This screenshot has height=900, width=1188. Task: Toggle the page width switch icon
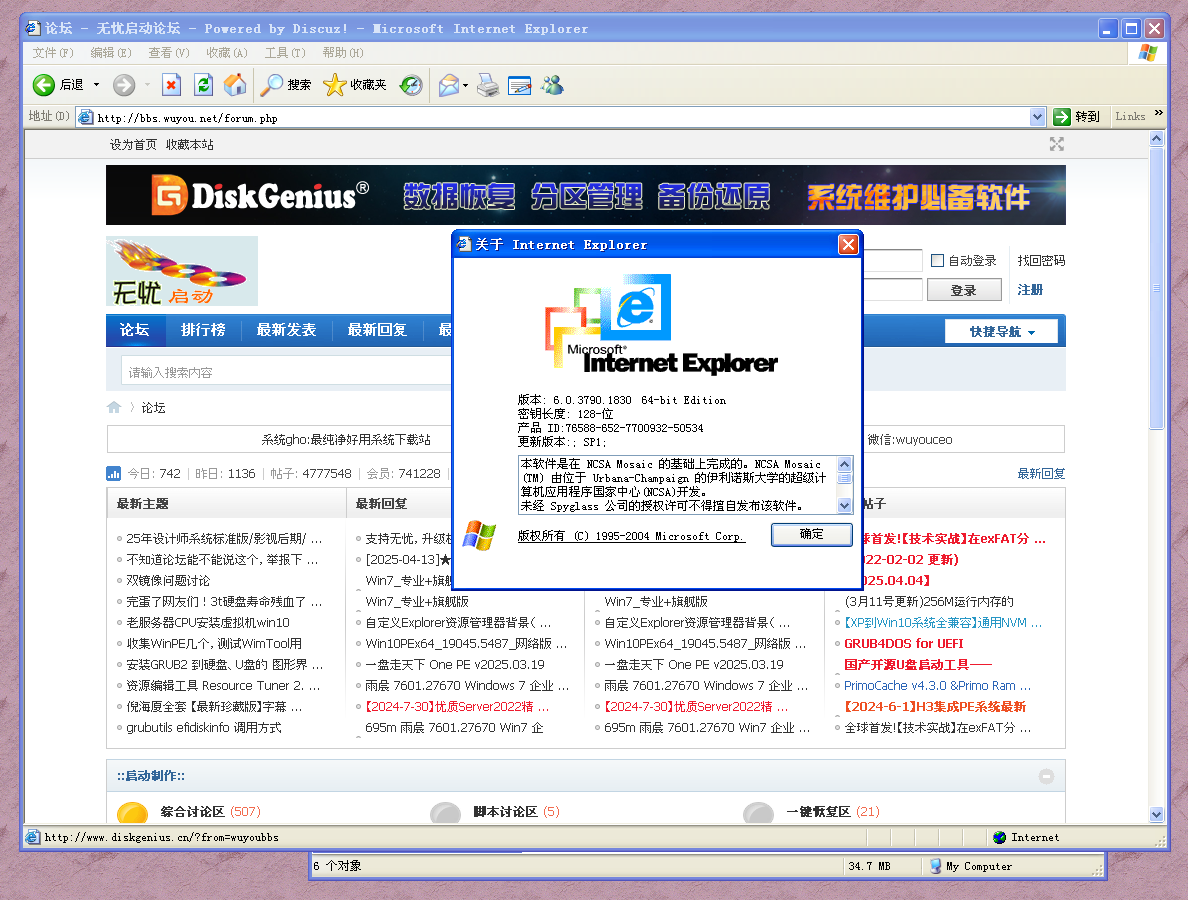(1056, 144)
